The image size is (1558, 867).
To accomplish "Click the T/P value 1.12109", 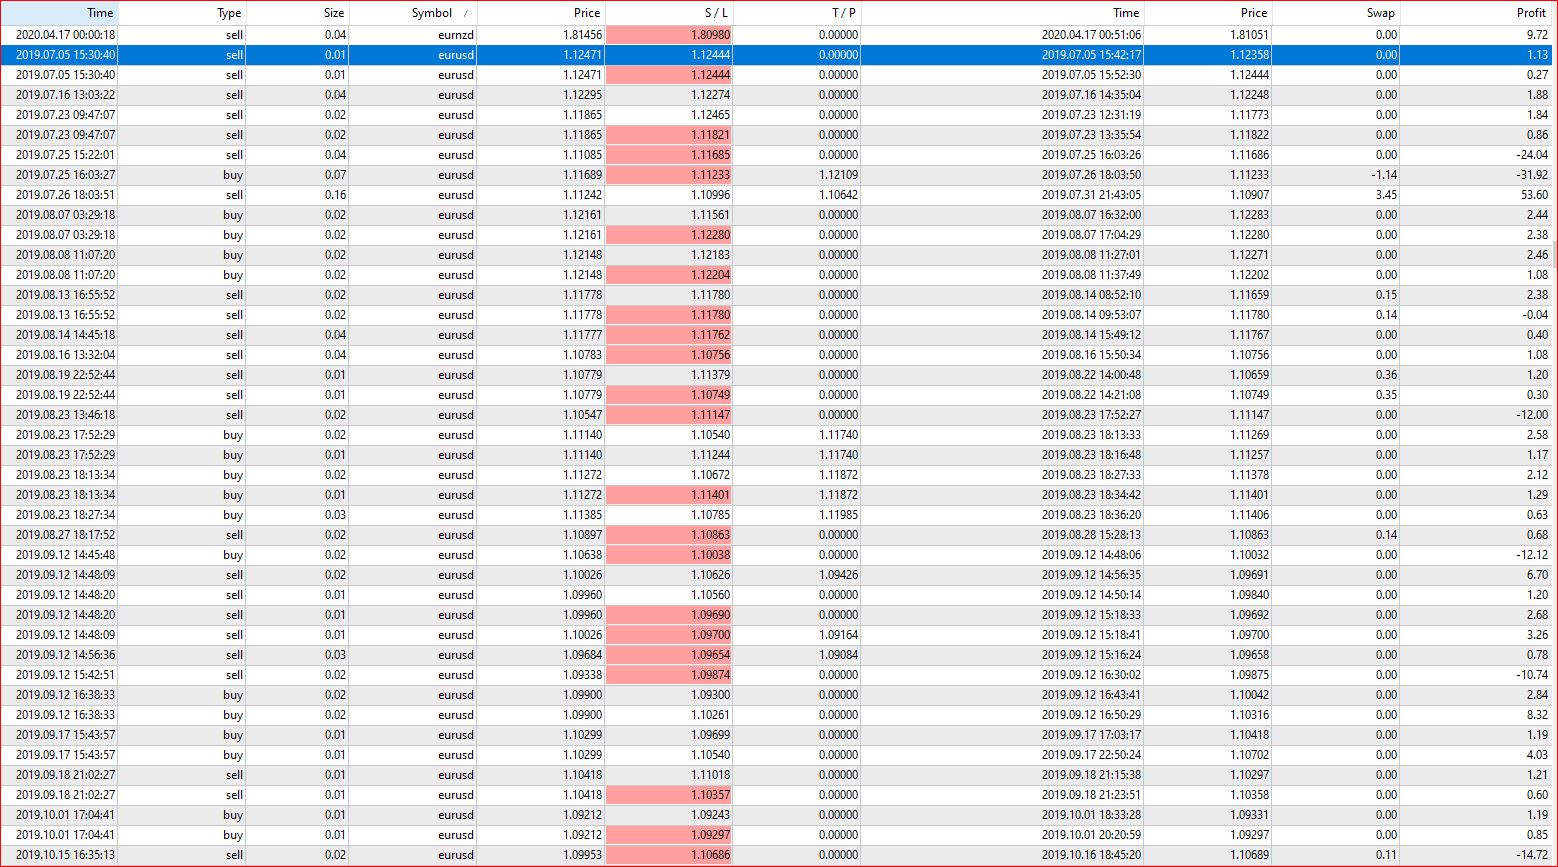I will coord(838,175).
